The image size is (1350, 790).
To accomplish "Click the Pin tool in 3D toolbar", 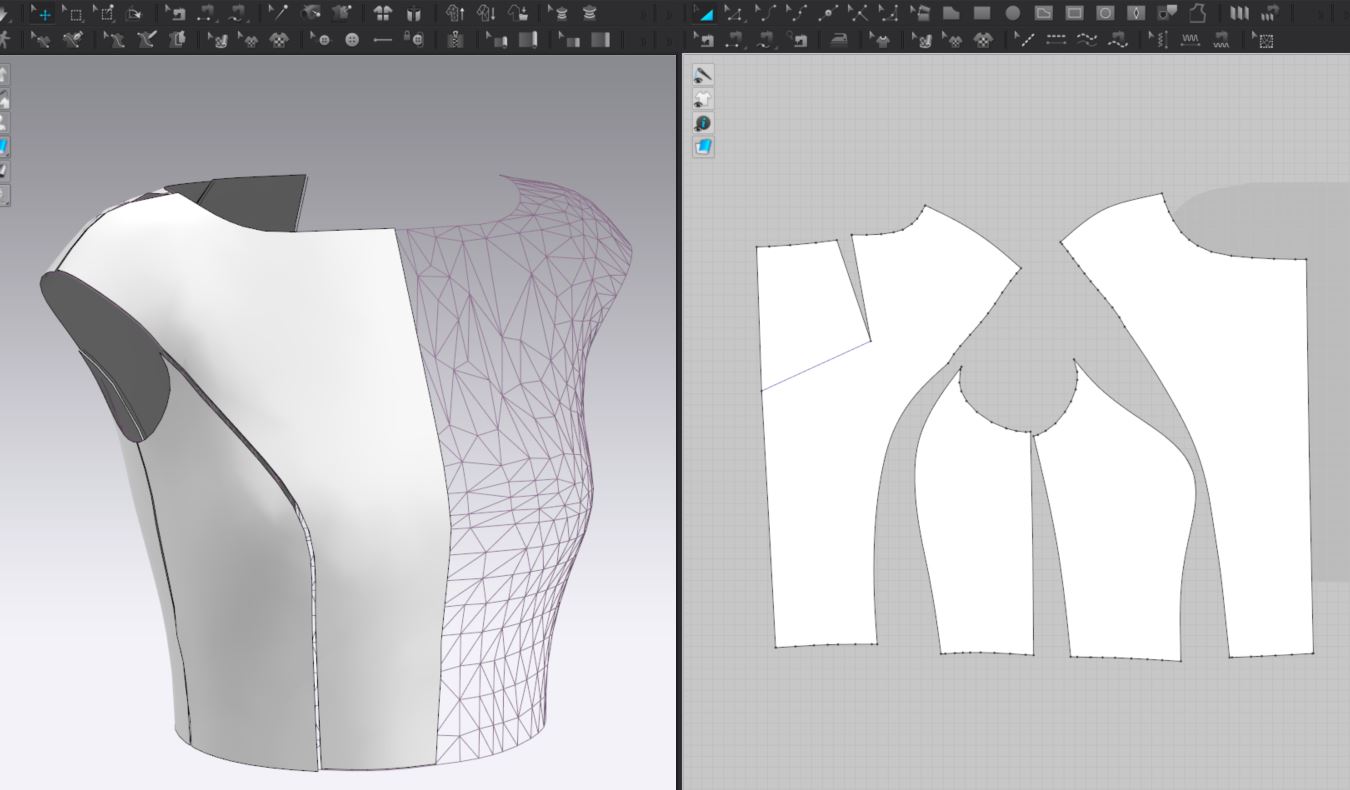I will (277, 14).
